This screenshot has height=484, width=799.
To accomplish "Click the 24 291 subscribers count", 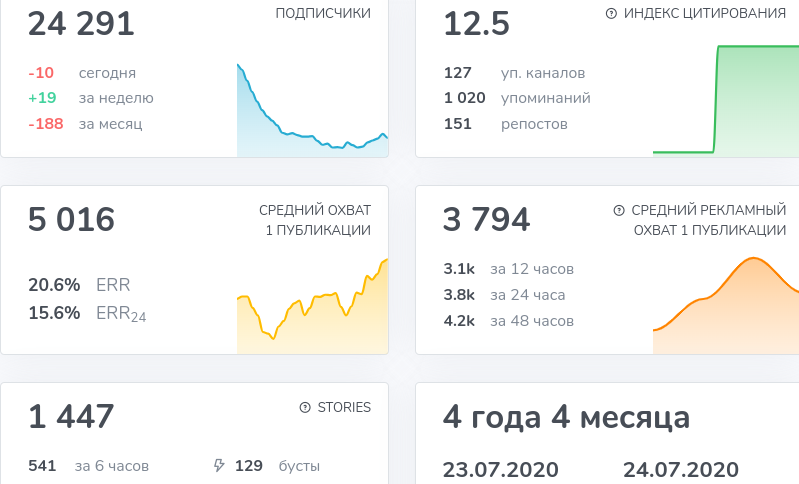I will (x=81, y=24).
